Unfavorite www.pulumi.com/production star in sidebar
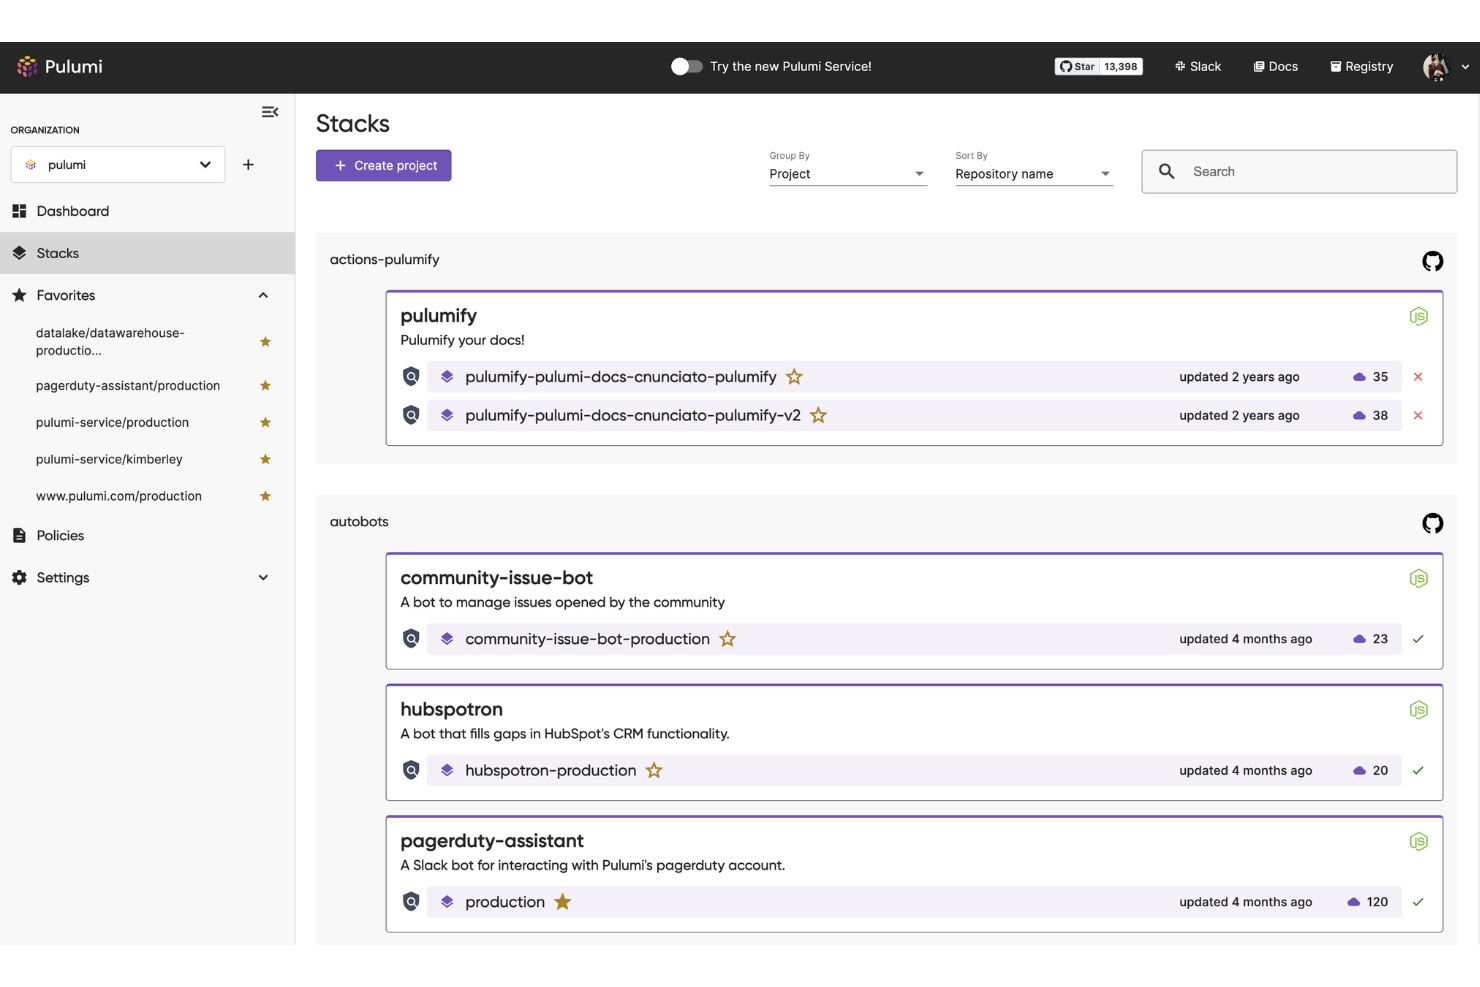 click(265, 497)
